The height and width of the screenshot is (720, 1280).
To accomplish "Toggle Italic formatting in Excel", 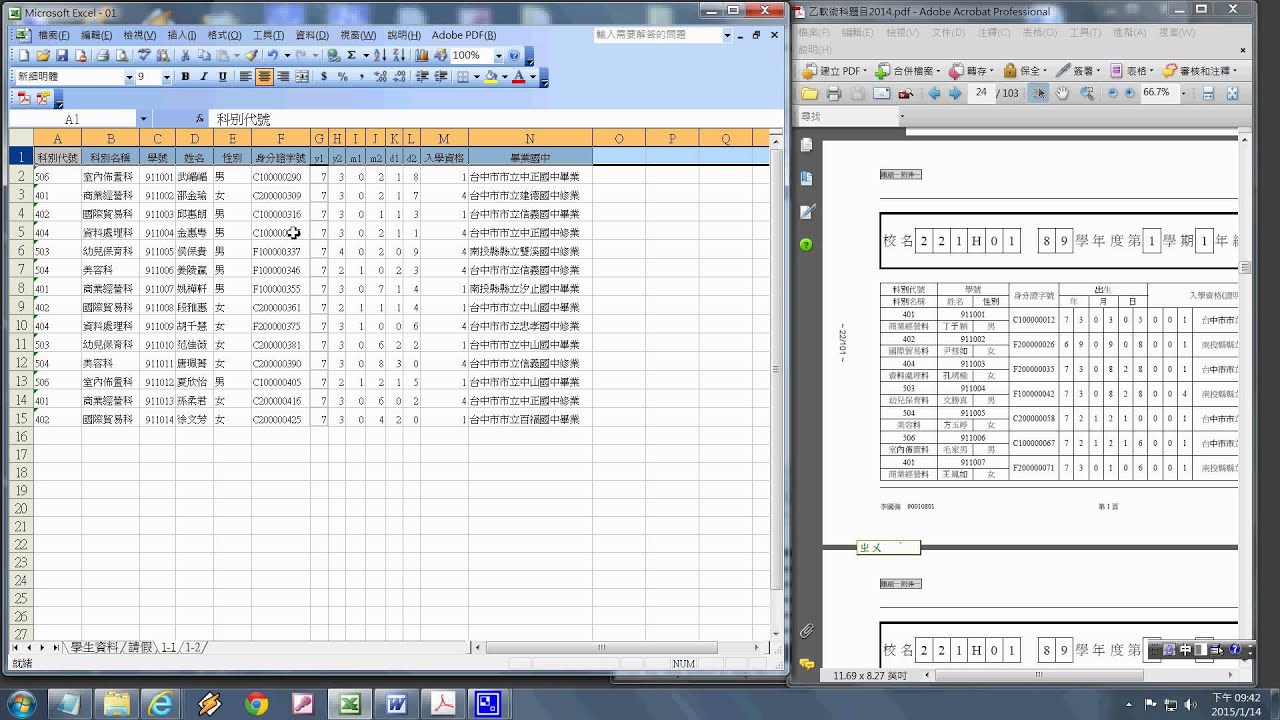I will tap(204, 76).
